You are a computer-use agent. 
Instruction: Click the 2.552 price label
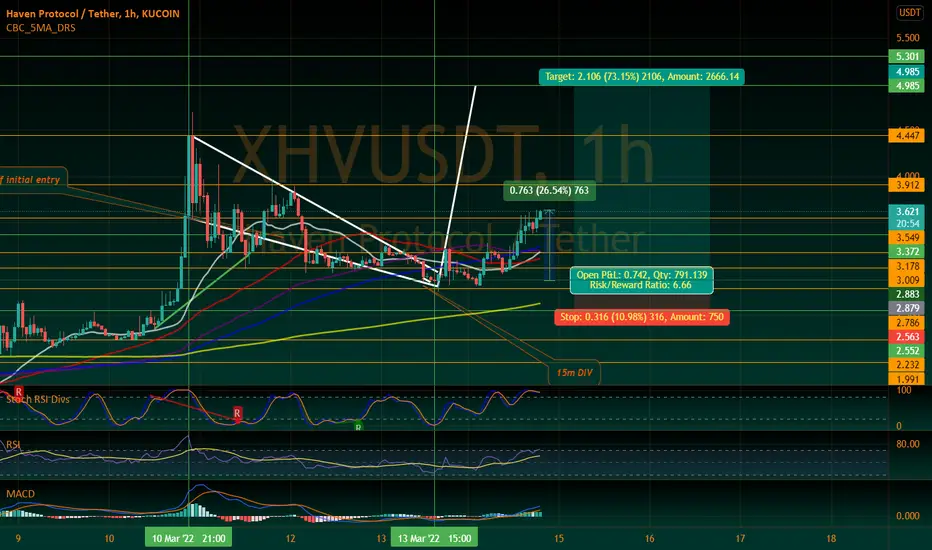pyautogui.click(x=907, y=351)
